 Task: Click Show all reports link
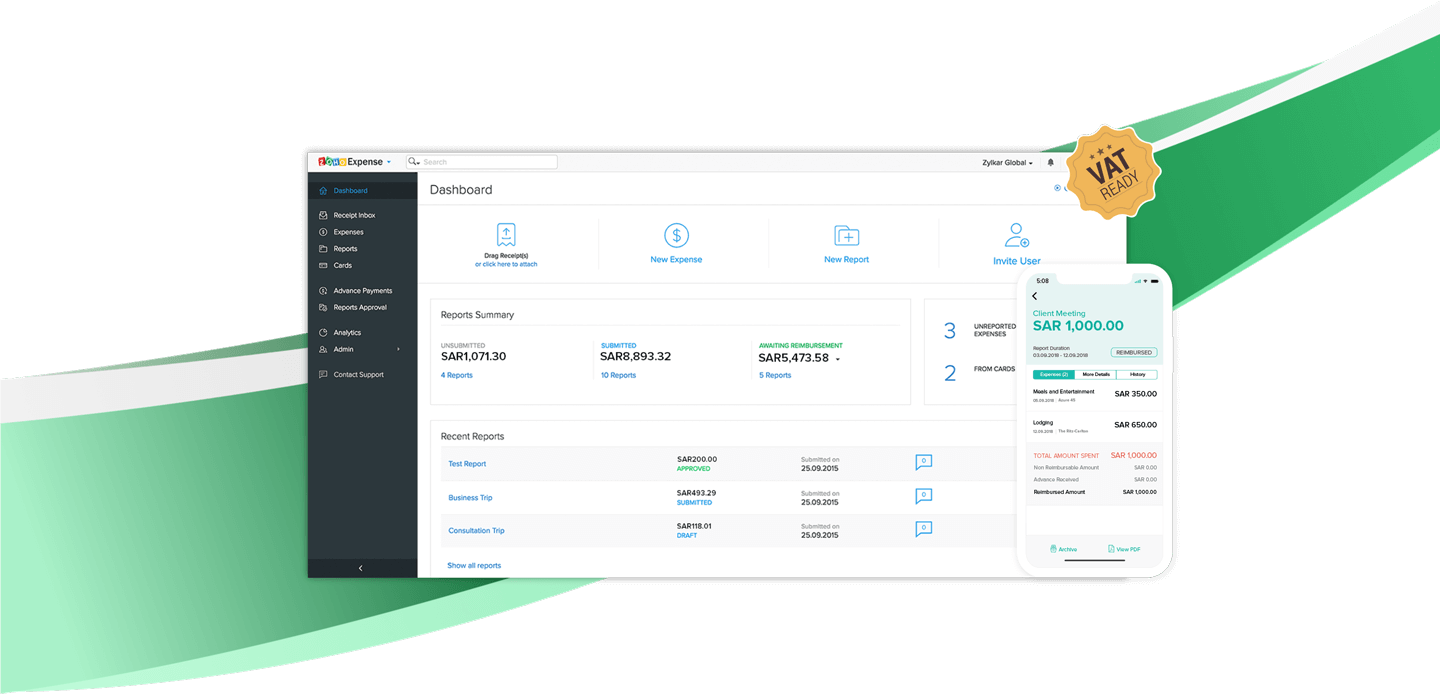click(474, 566)
